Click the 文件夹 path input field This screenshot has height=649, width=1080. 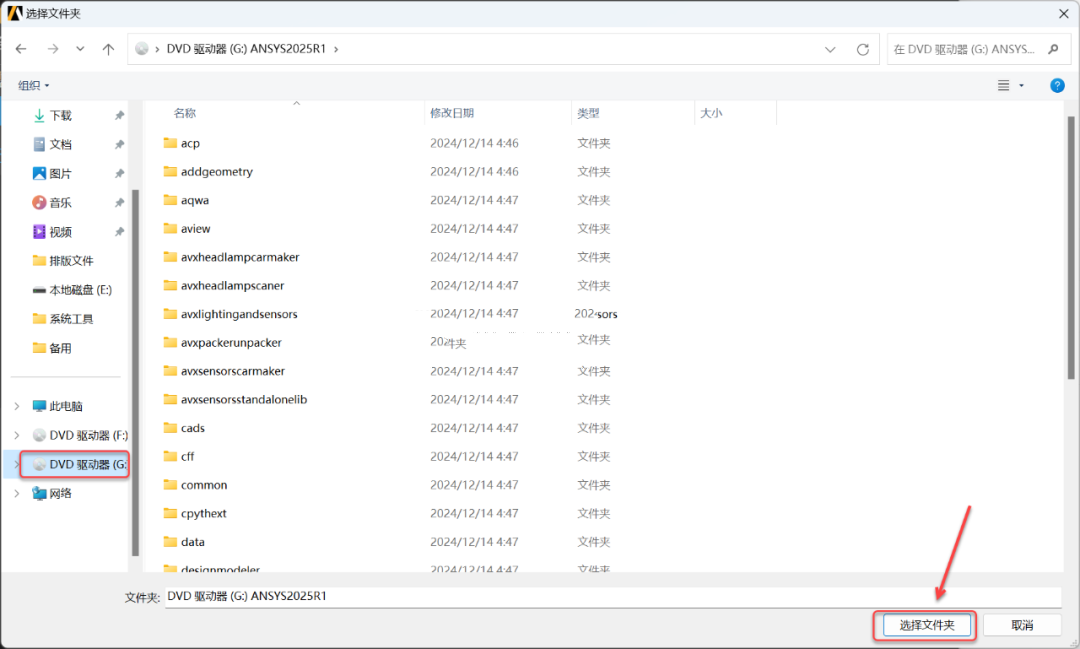point(613,597)
